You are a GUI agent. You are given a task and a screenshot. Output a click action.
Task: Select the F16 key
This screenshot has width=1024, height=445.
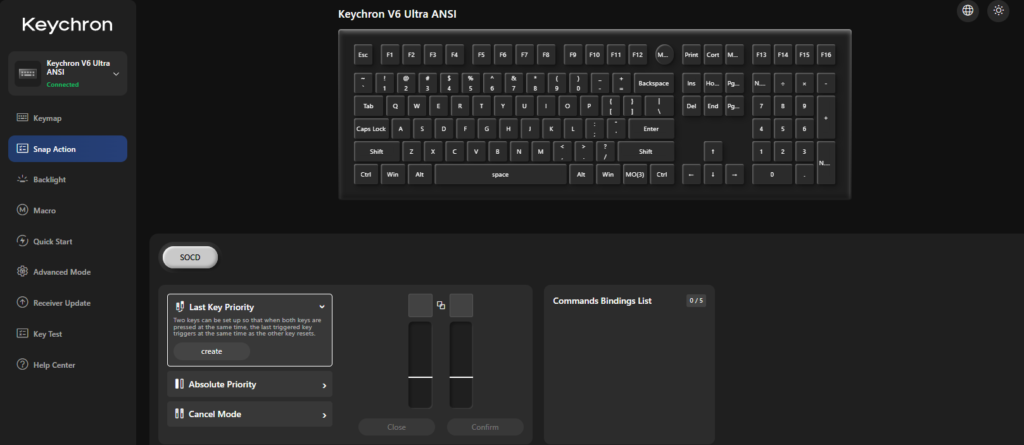(x=826, y=55)
